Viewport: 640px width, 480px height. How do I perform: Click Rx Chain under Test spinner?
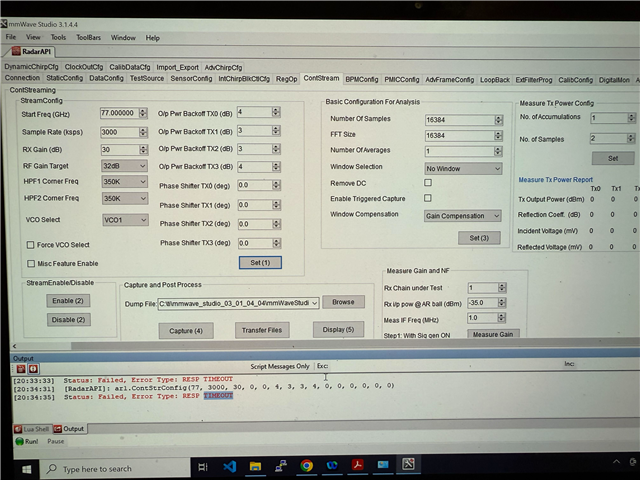[x=502, y=288]
